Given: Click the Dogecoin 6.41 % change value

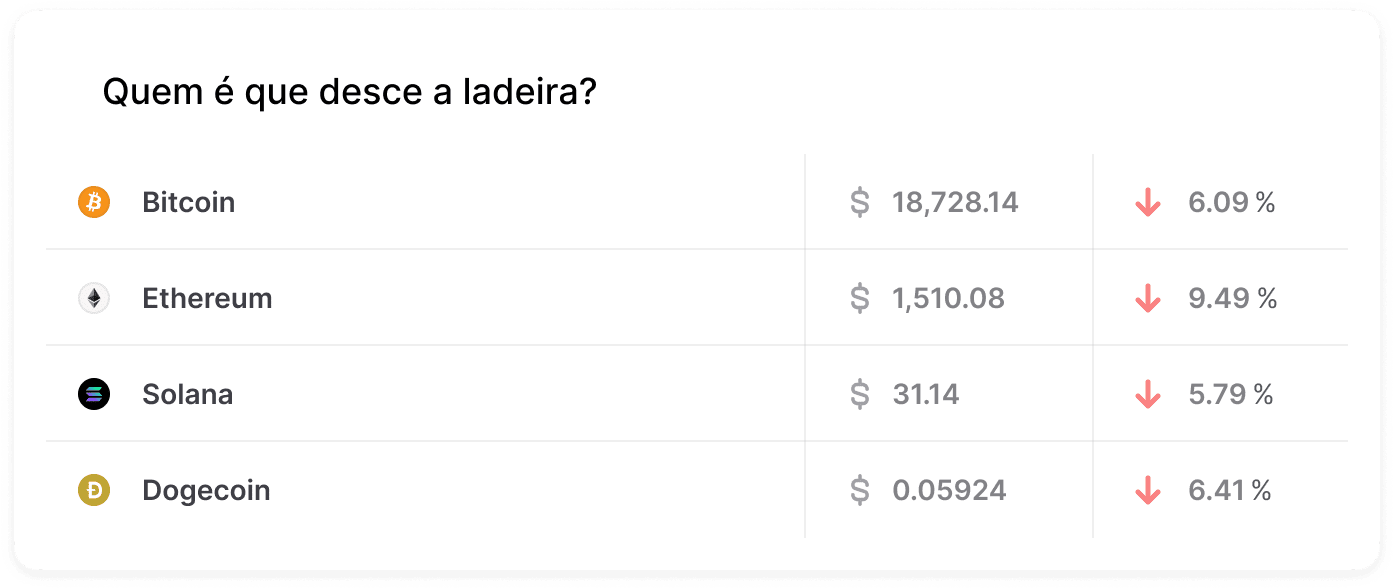Looking at the screenshot, I should tap(1229, 491).
